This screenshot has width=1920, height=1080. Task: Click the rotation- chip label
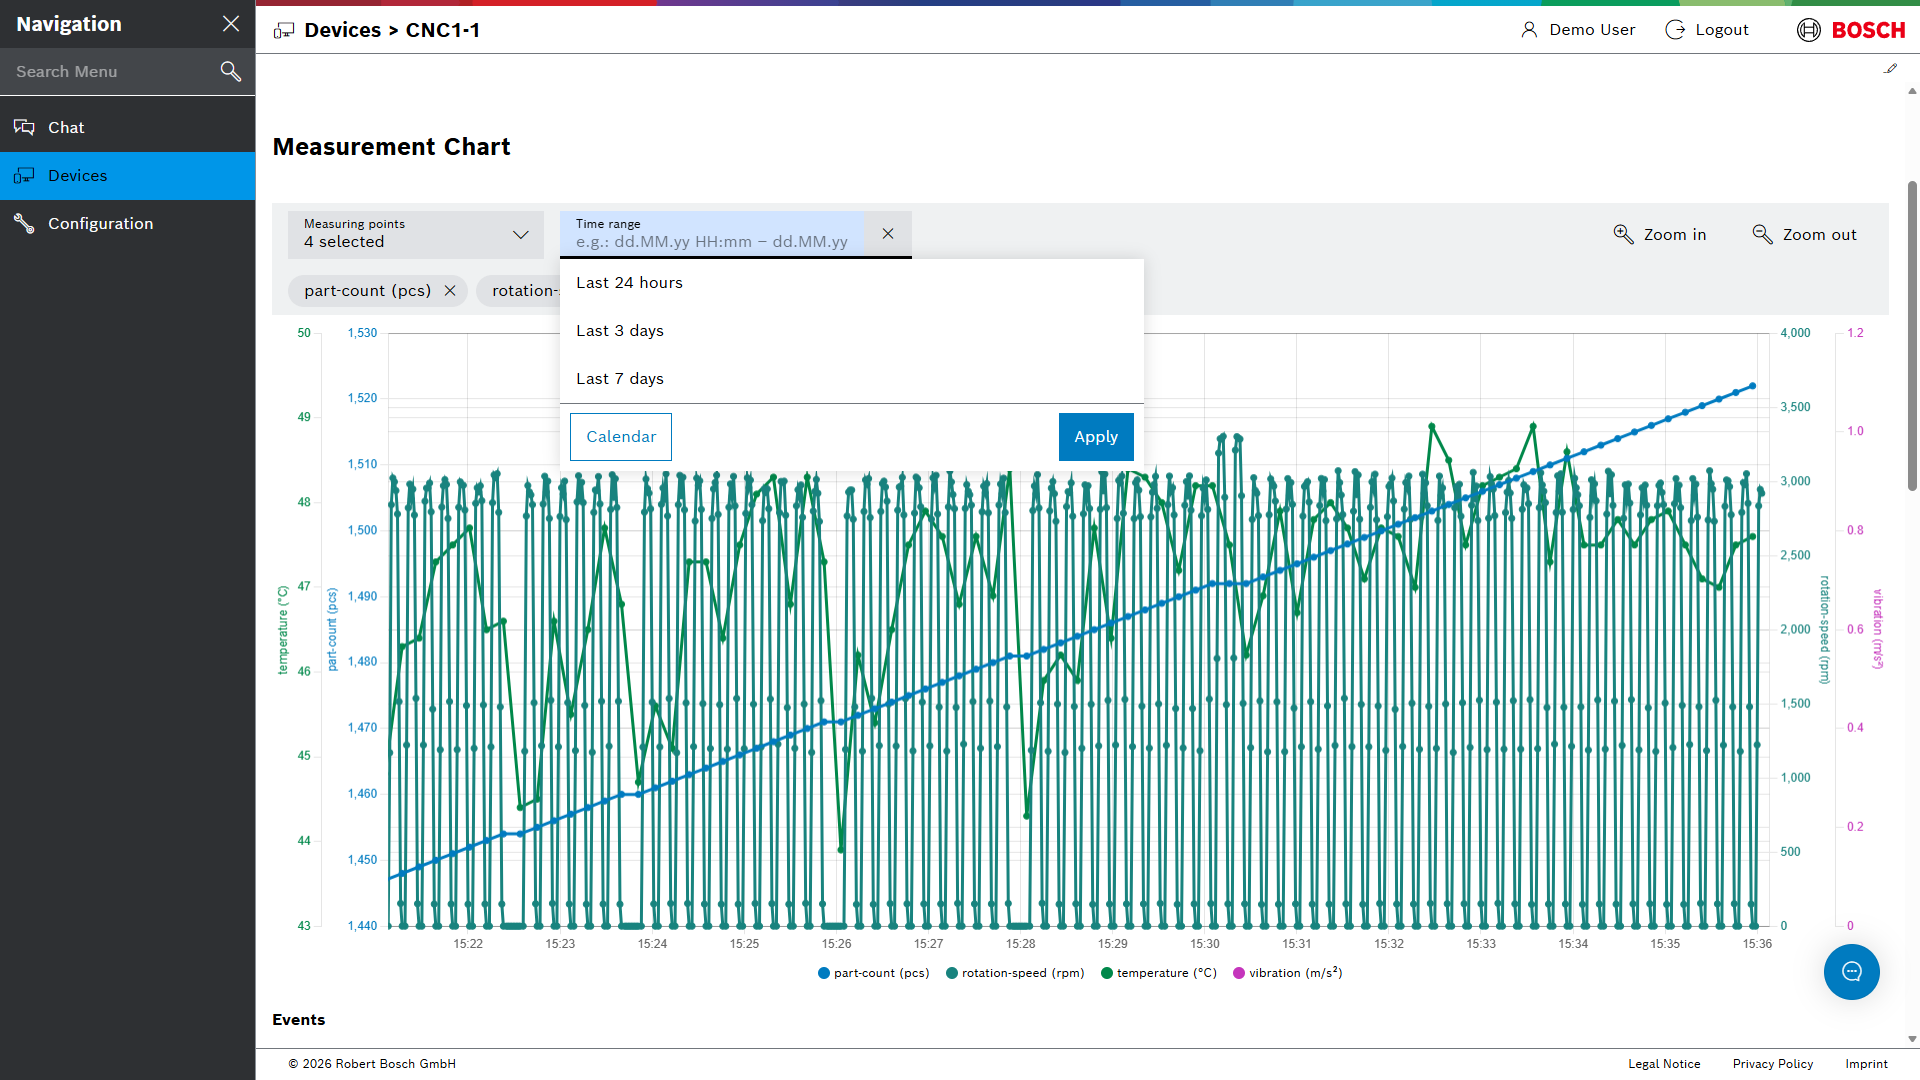coord(524,291)
